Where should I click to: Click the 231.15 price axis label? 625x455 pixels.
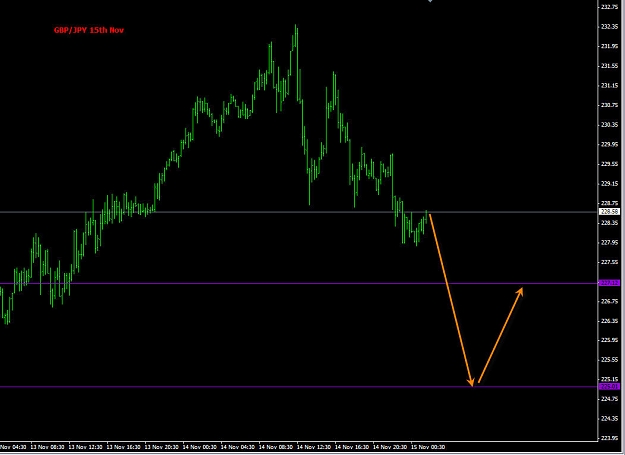click(609, 86)
